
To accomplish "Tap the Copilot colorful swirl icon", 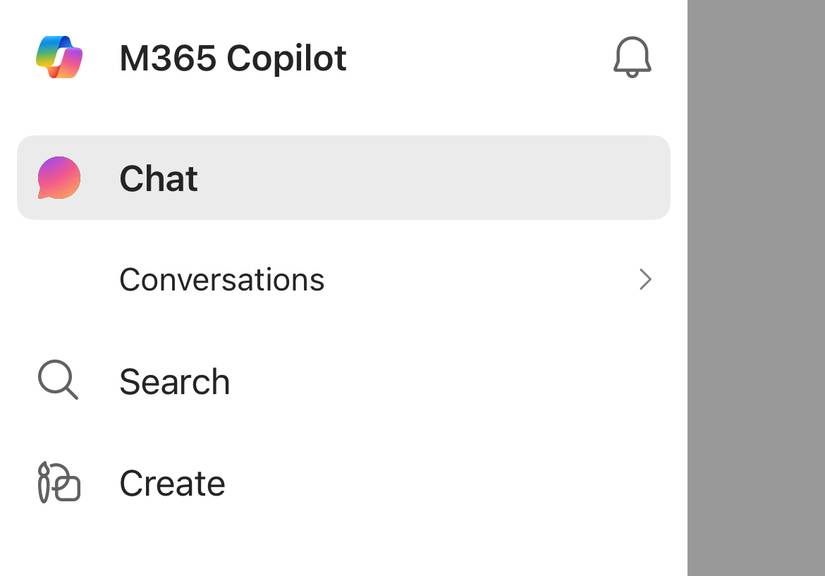I will [x=59, y=57].
